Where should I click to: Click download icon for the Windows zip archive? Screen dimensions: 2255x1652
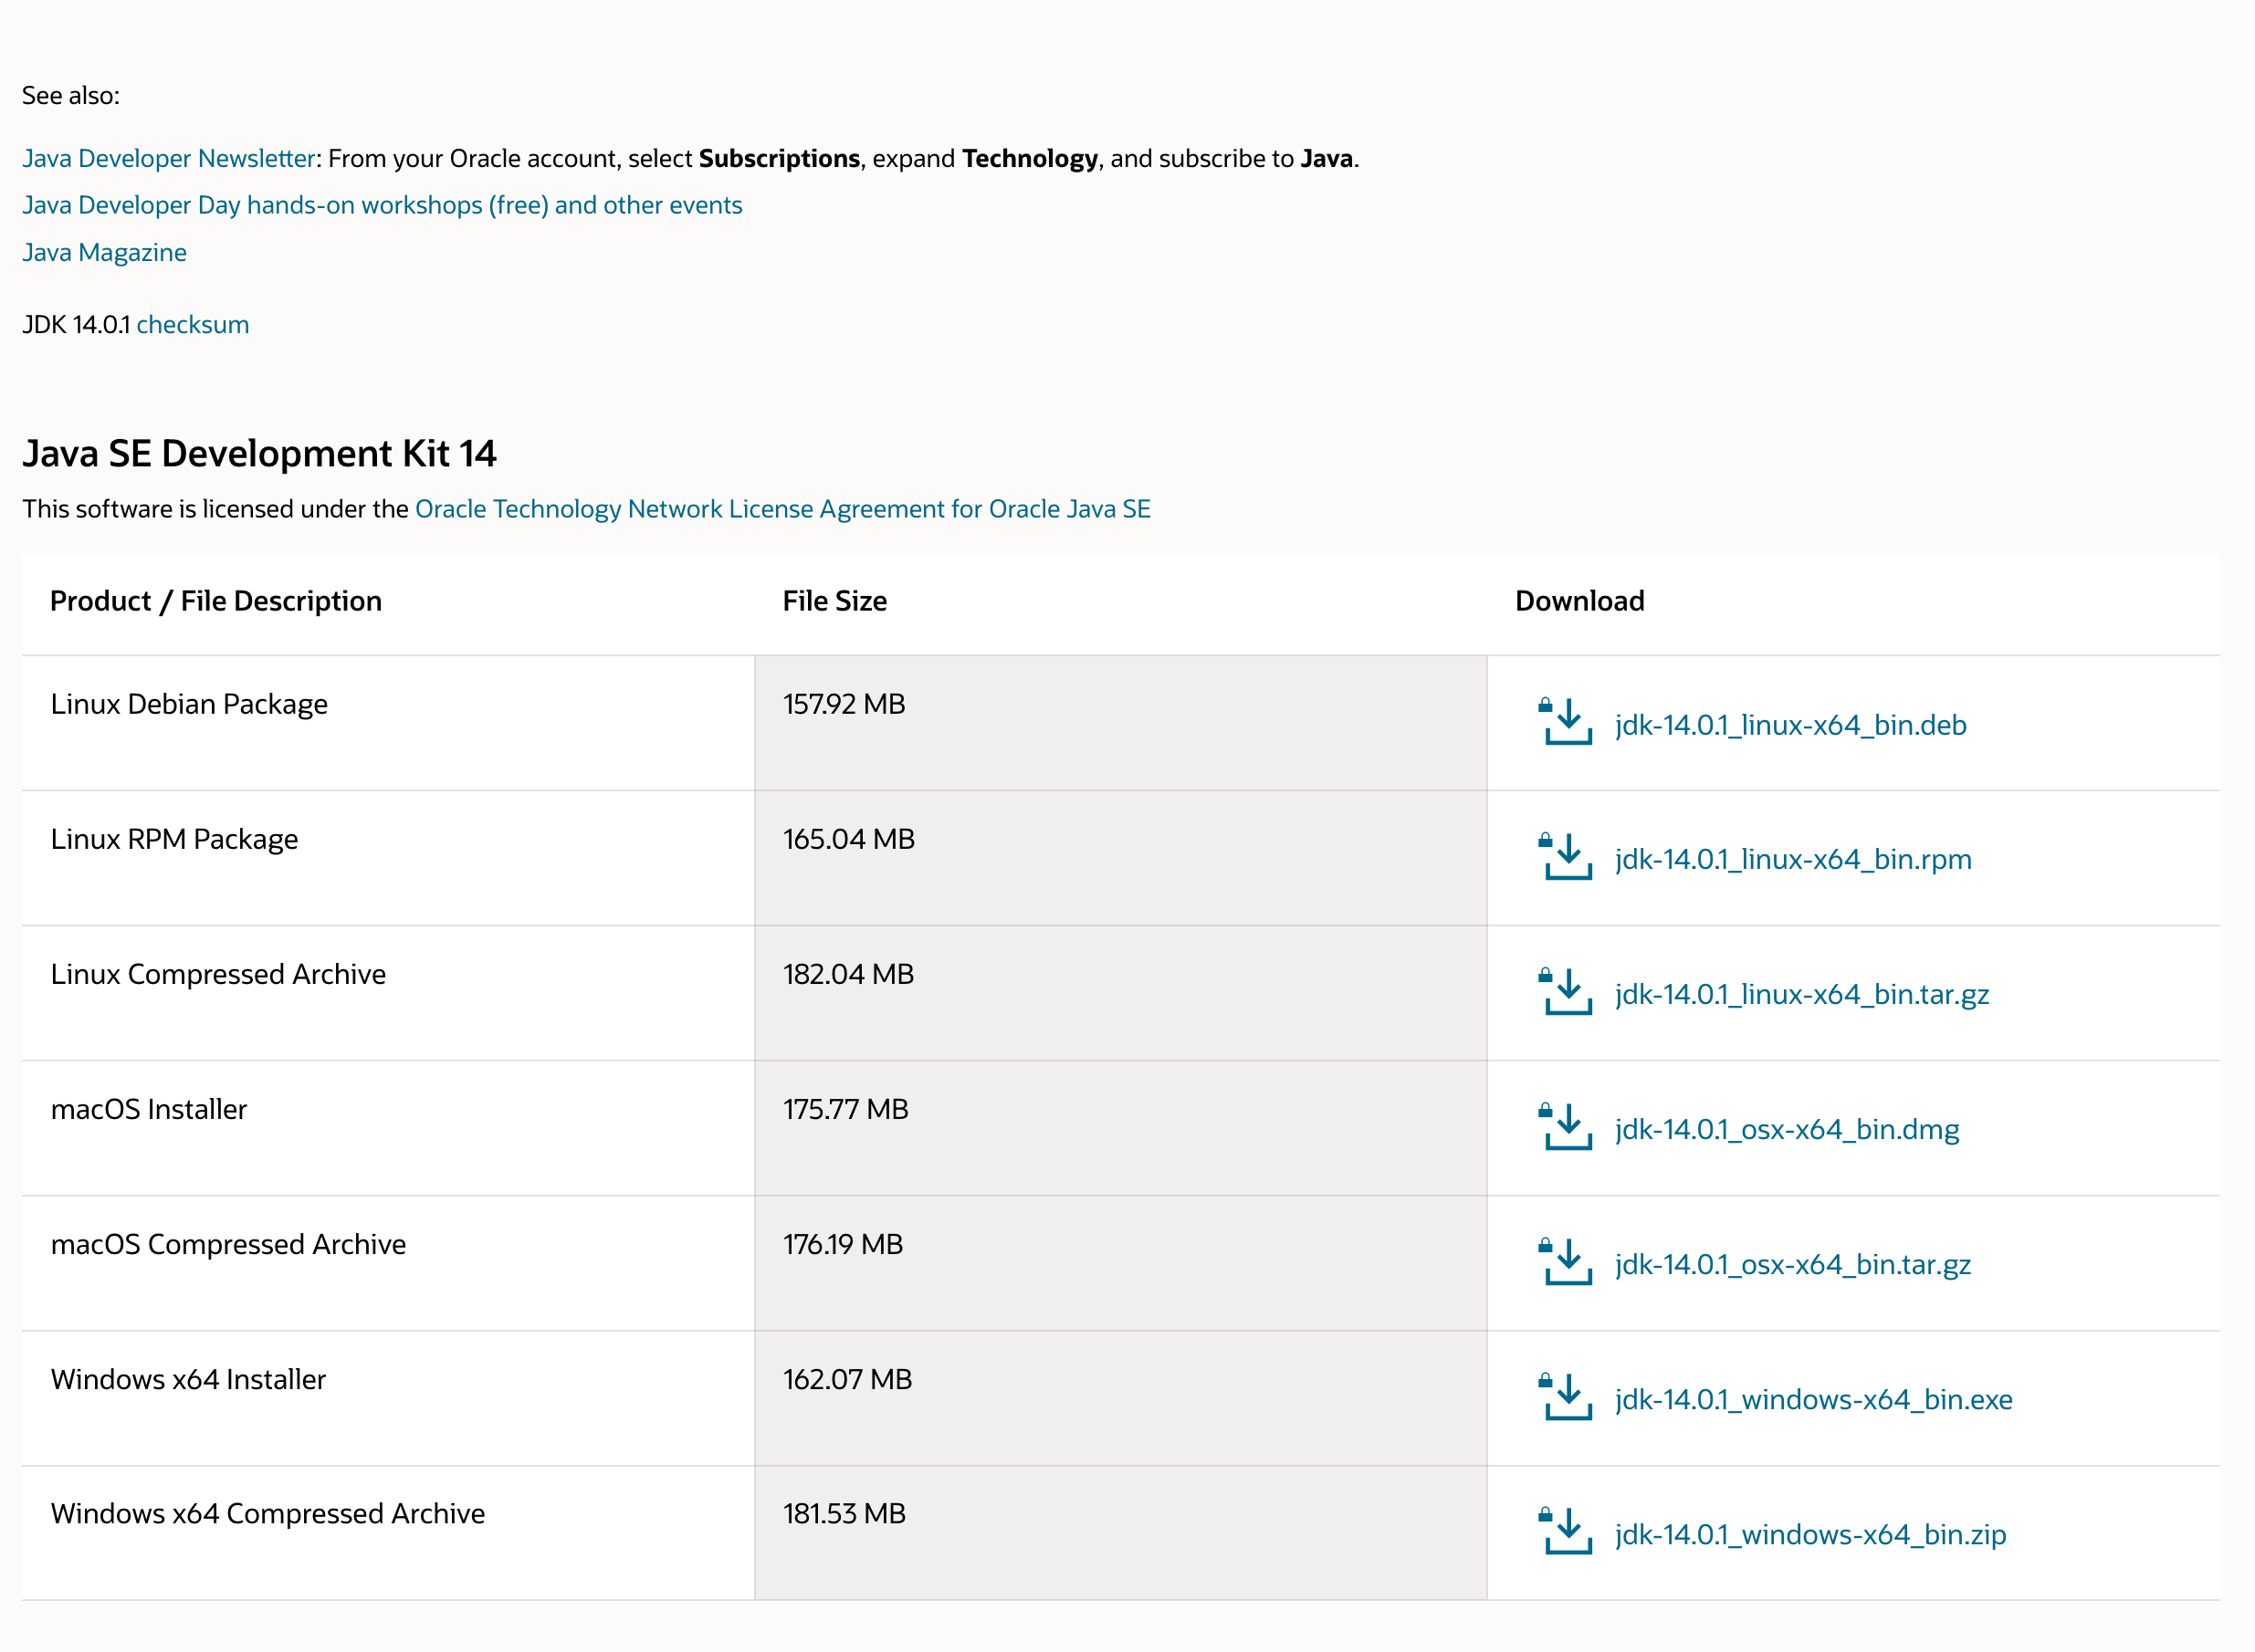1565,1532
